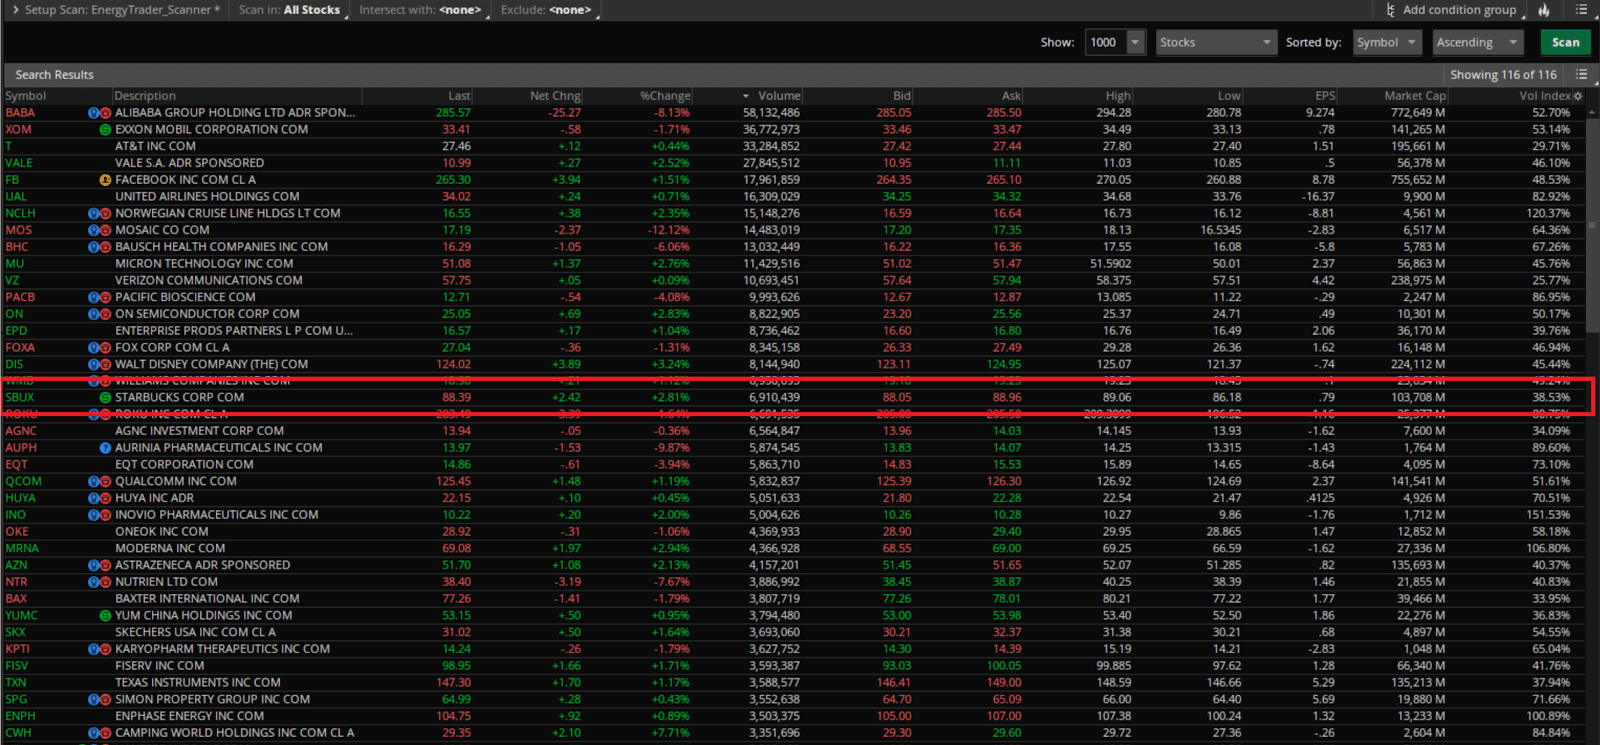Screen dimensions: 1600x745
Task: Click the blue lightbulb icon in BHC row
Action: pos(94,247)
